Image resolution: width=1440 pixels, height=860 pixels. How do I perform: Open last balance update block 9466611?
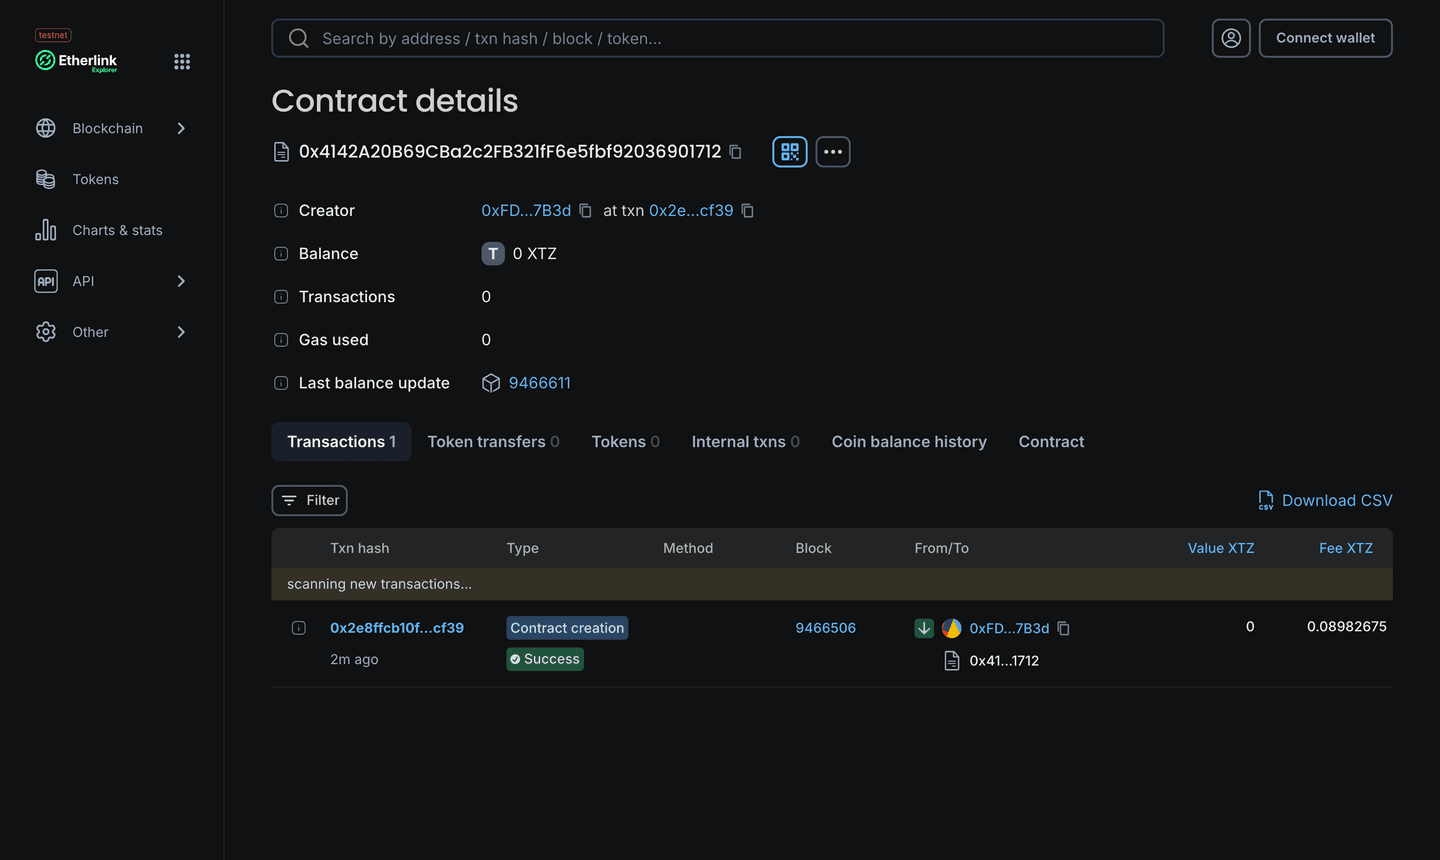[x=540, y=383]
